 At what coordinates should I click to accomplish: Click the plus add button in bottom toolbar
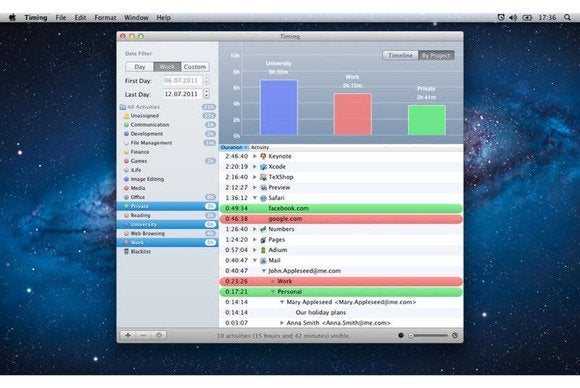click(128, 335)
